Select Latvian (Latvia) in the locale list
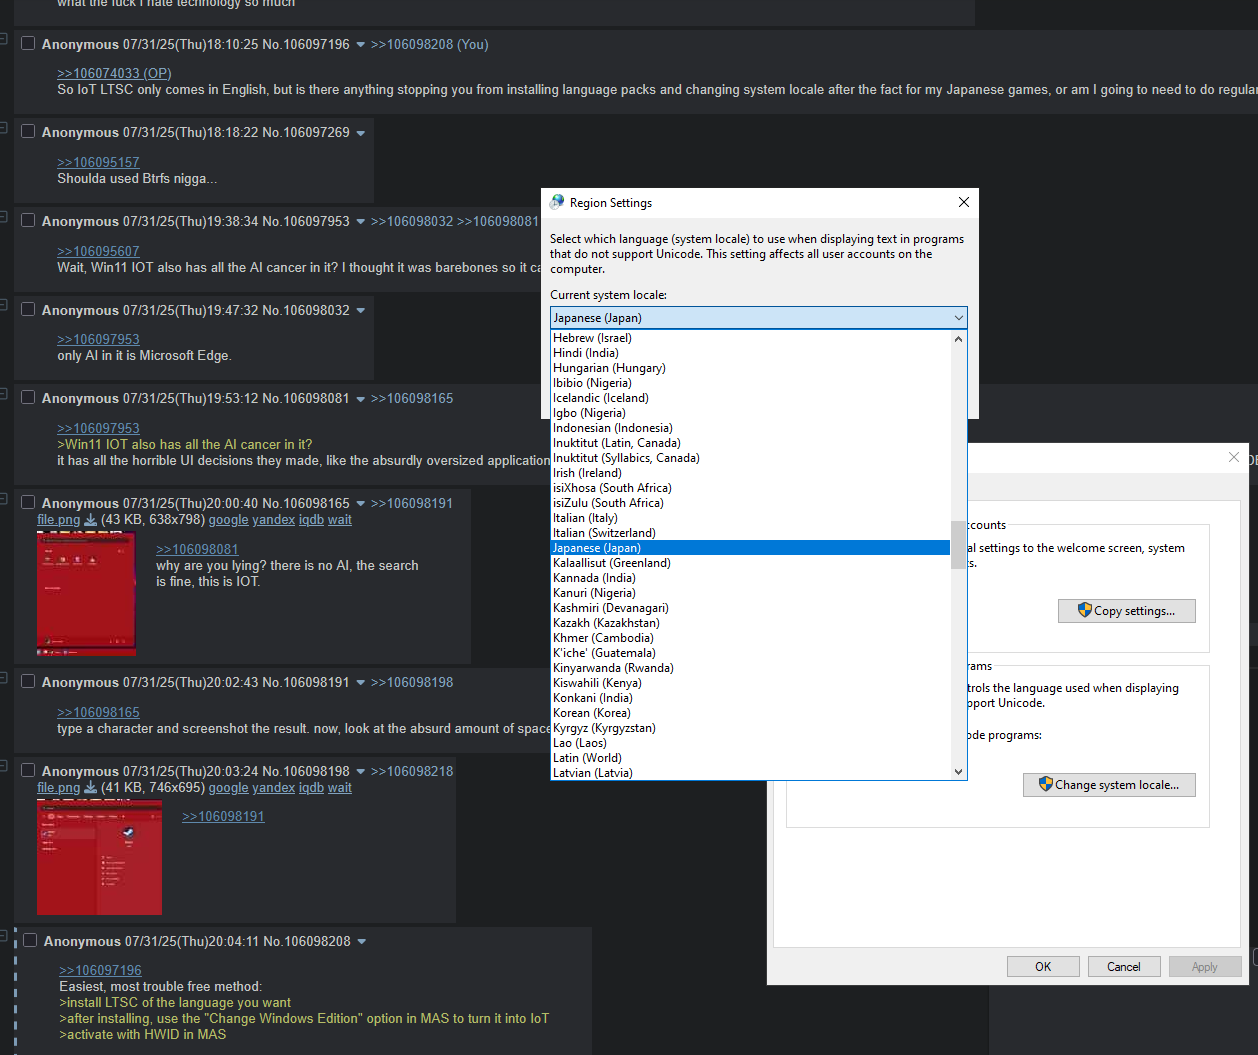The image size is (1258, 1055). click(750, 772)
